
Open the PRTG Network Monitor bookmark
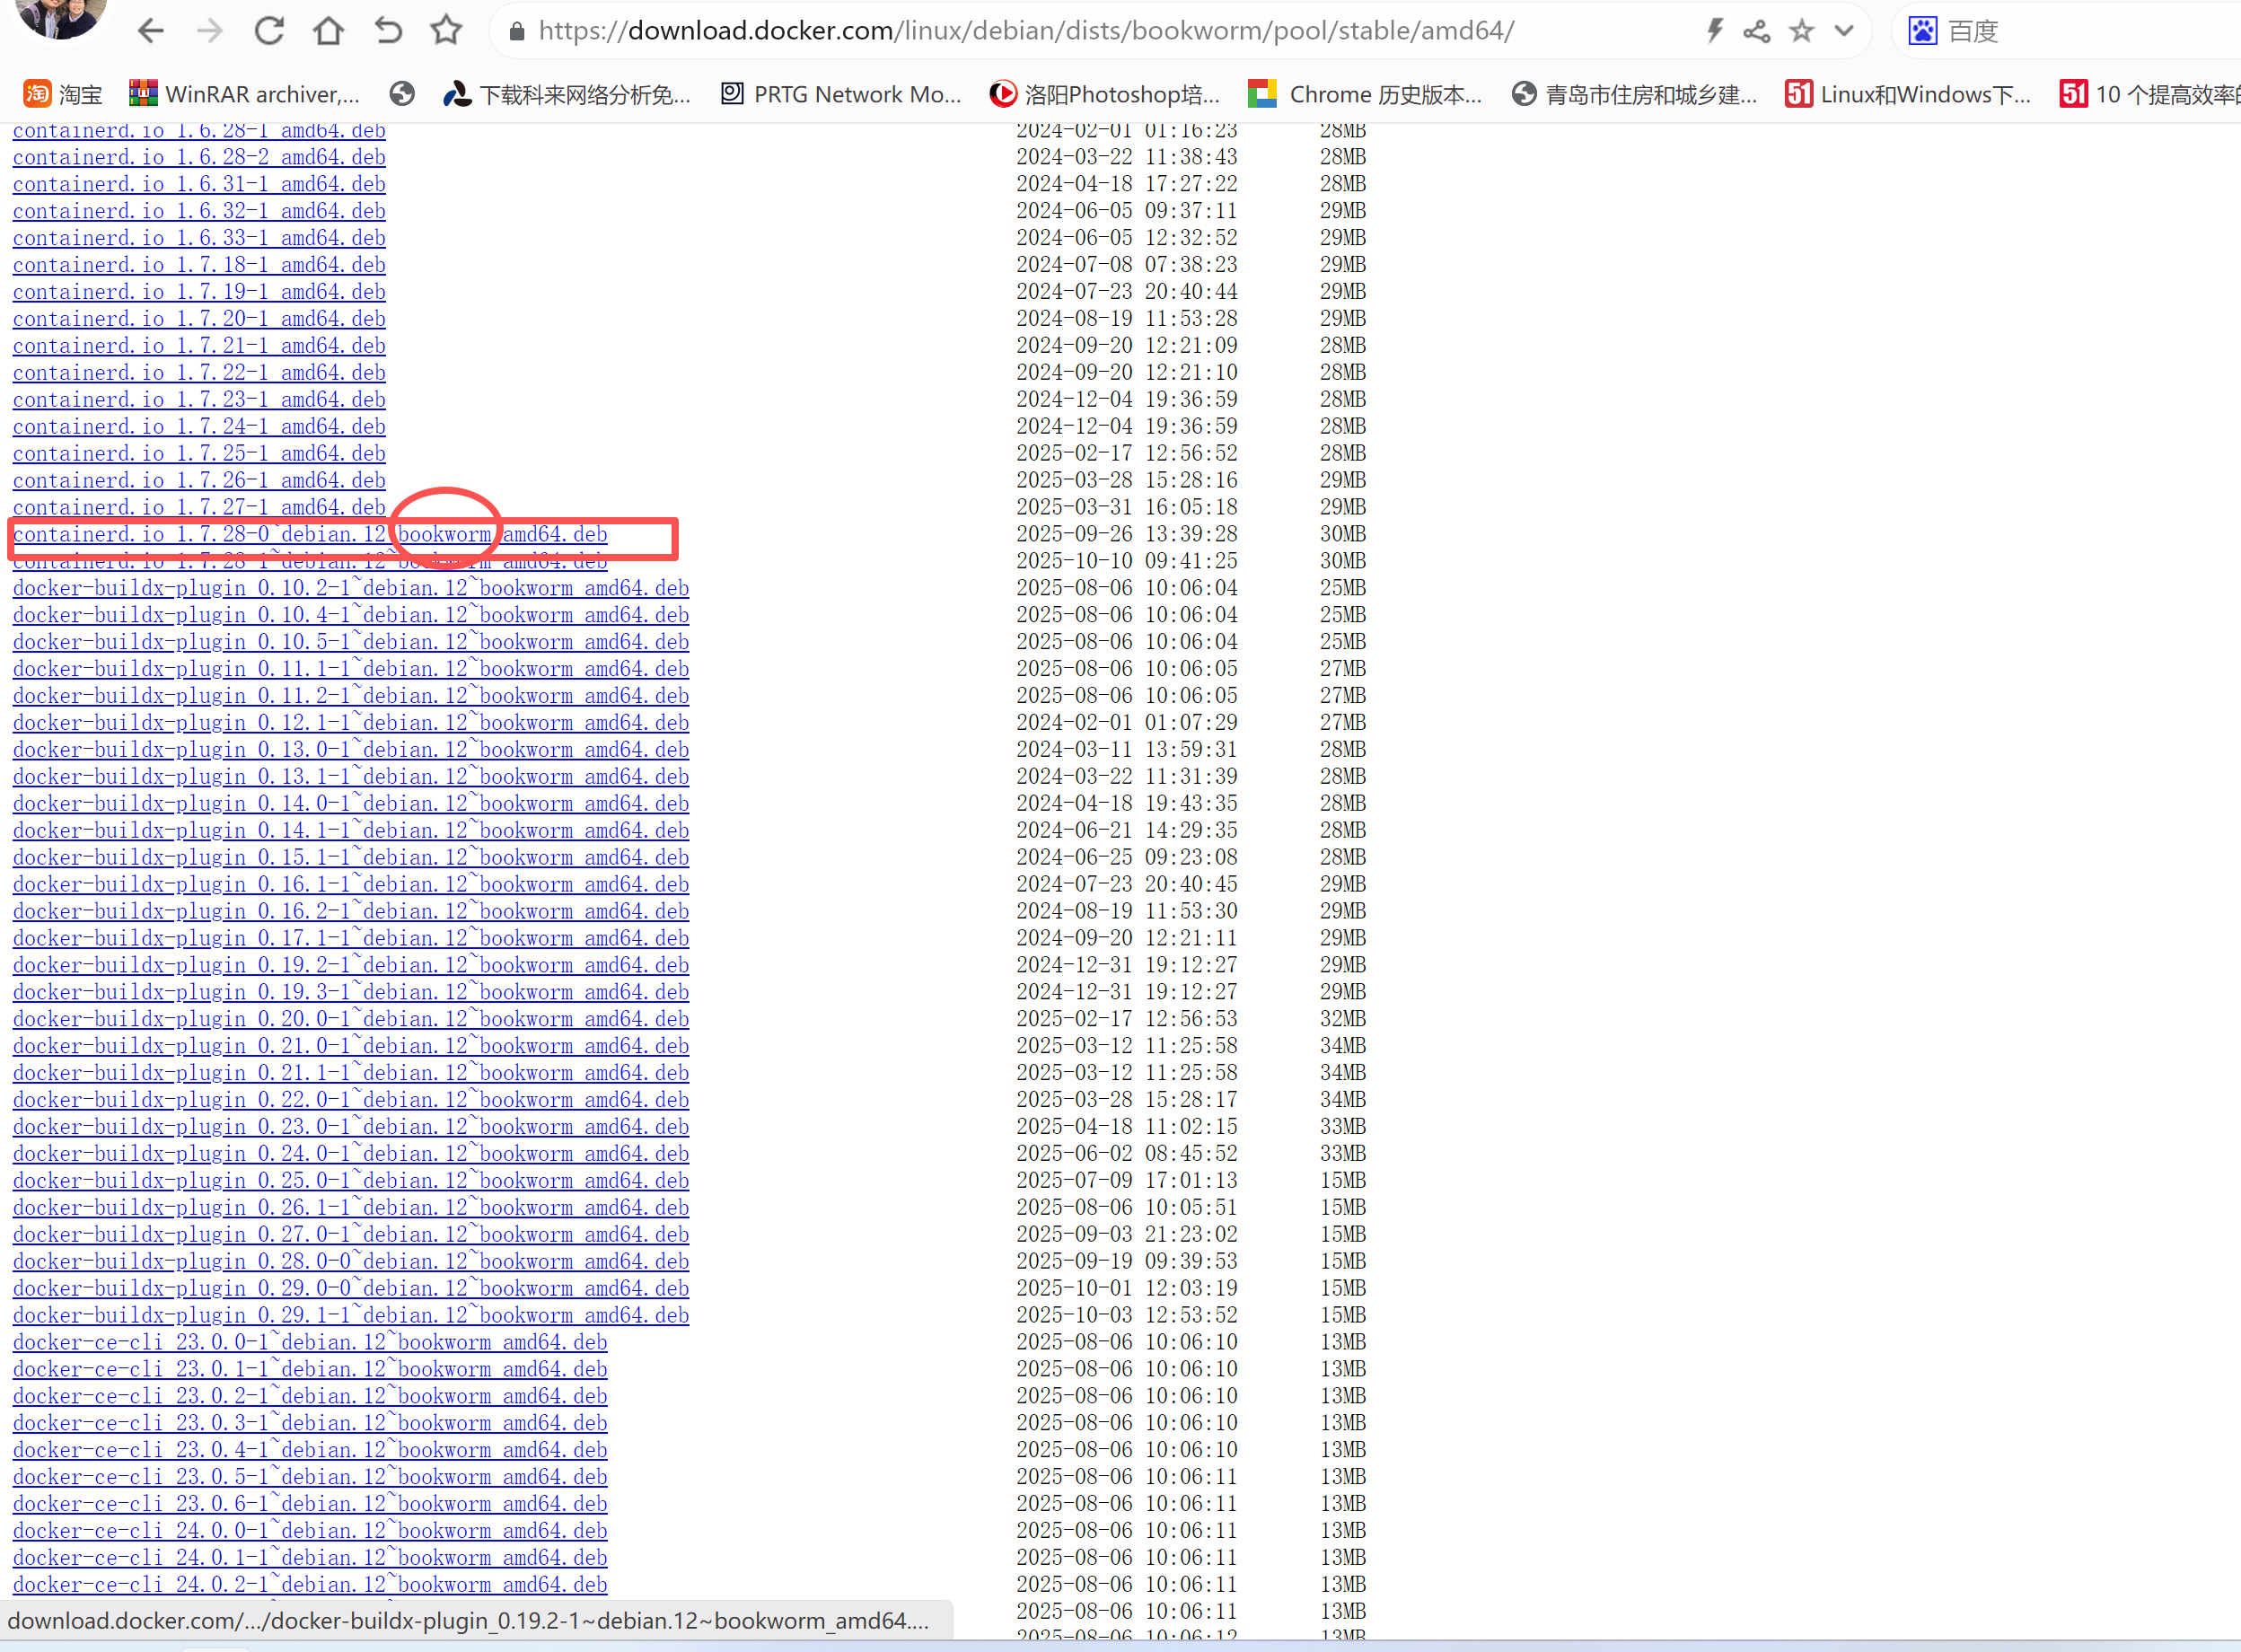coord(841,94)
